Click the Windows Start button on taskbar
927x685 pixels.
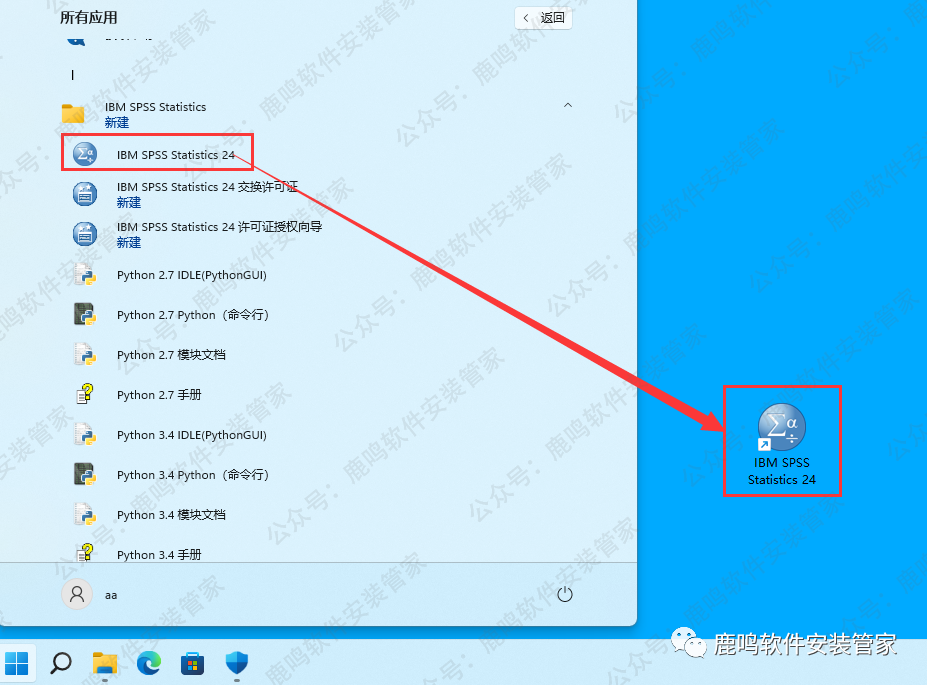pos(17,662)
